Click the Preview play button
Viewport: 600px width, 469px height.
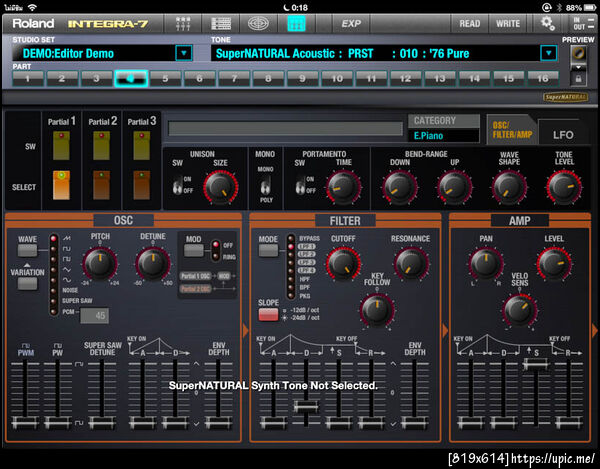(578, 53)
